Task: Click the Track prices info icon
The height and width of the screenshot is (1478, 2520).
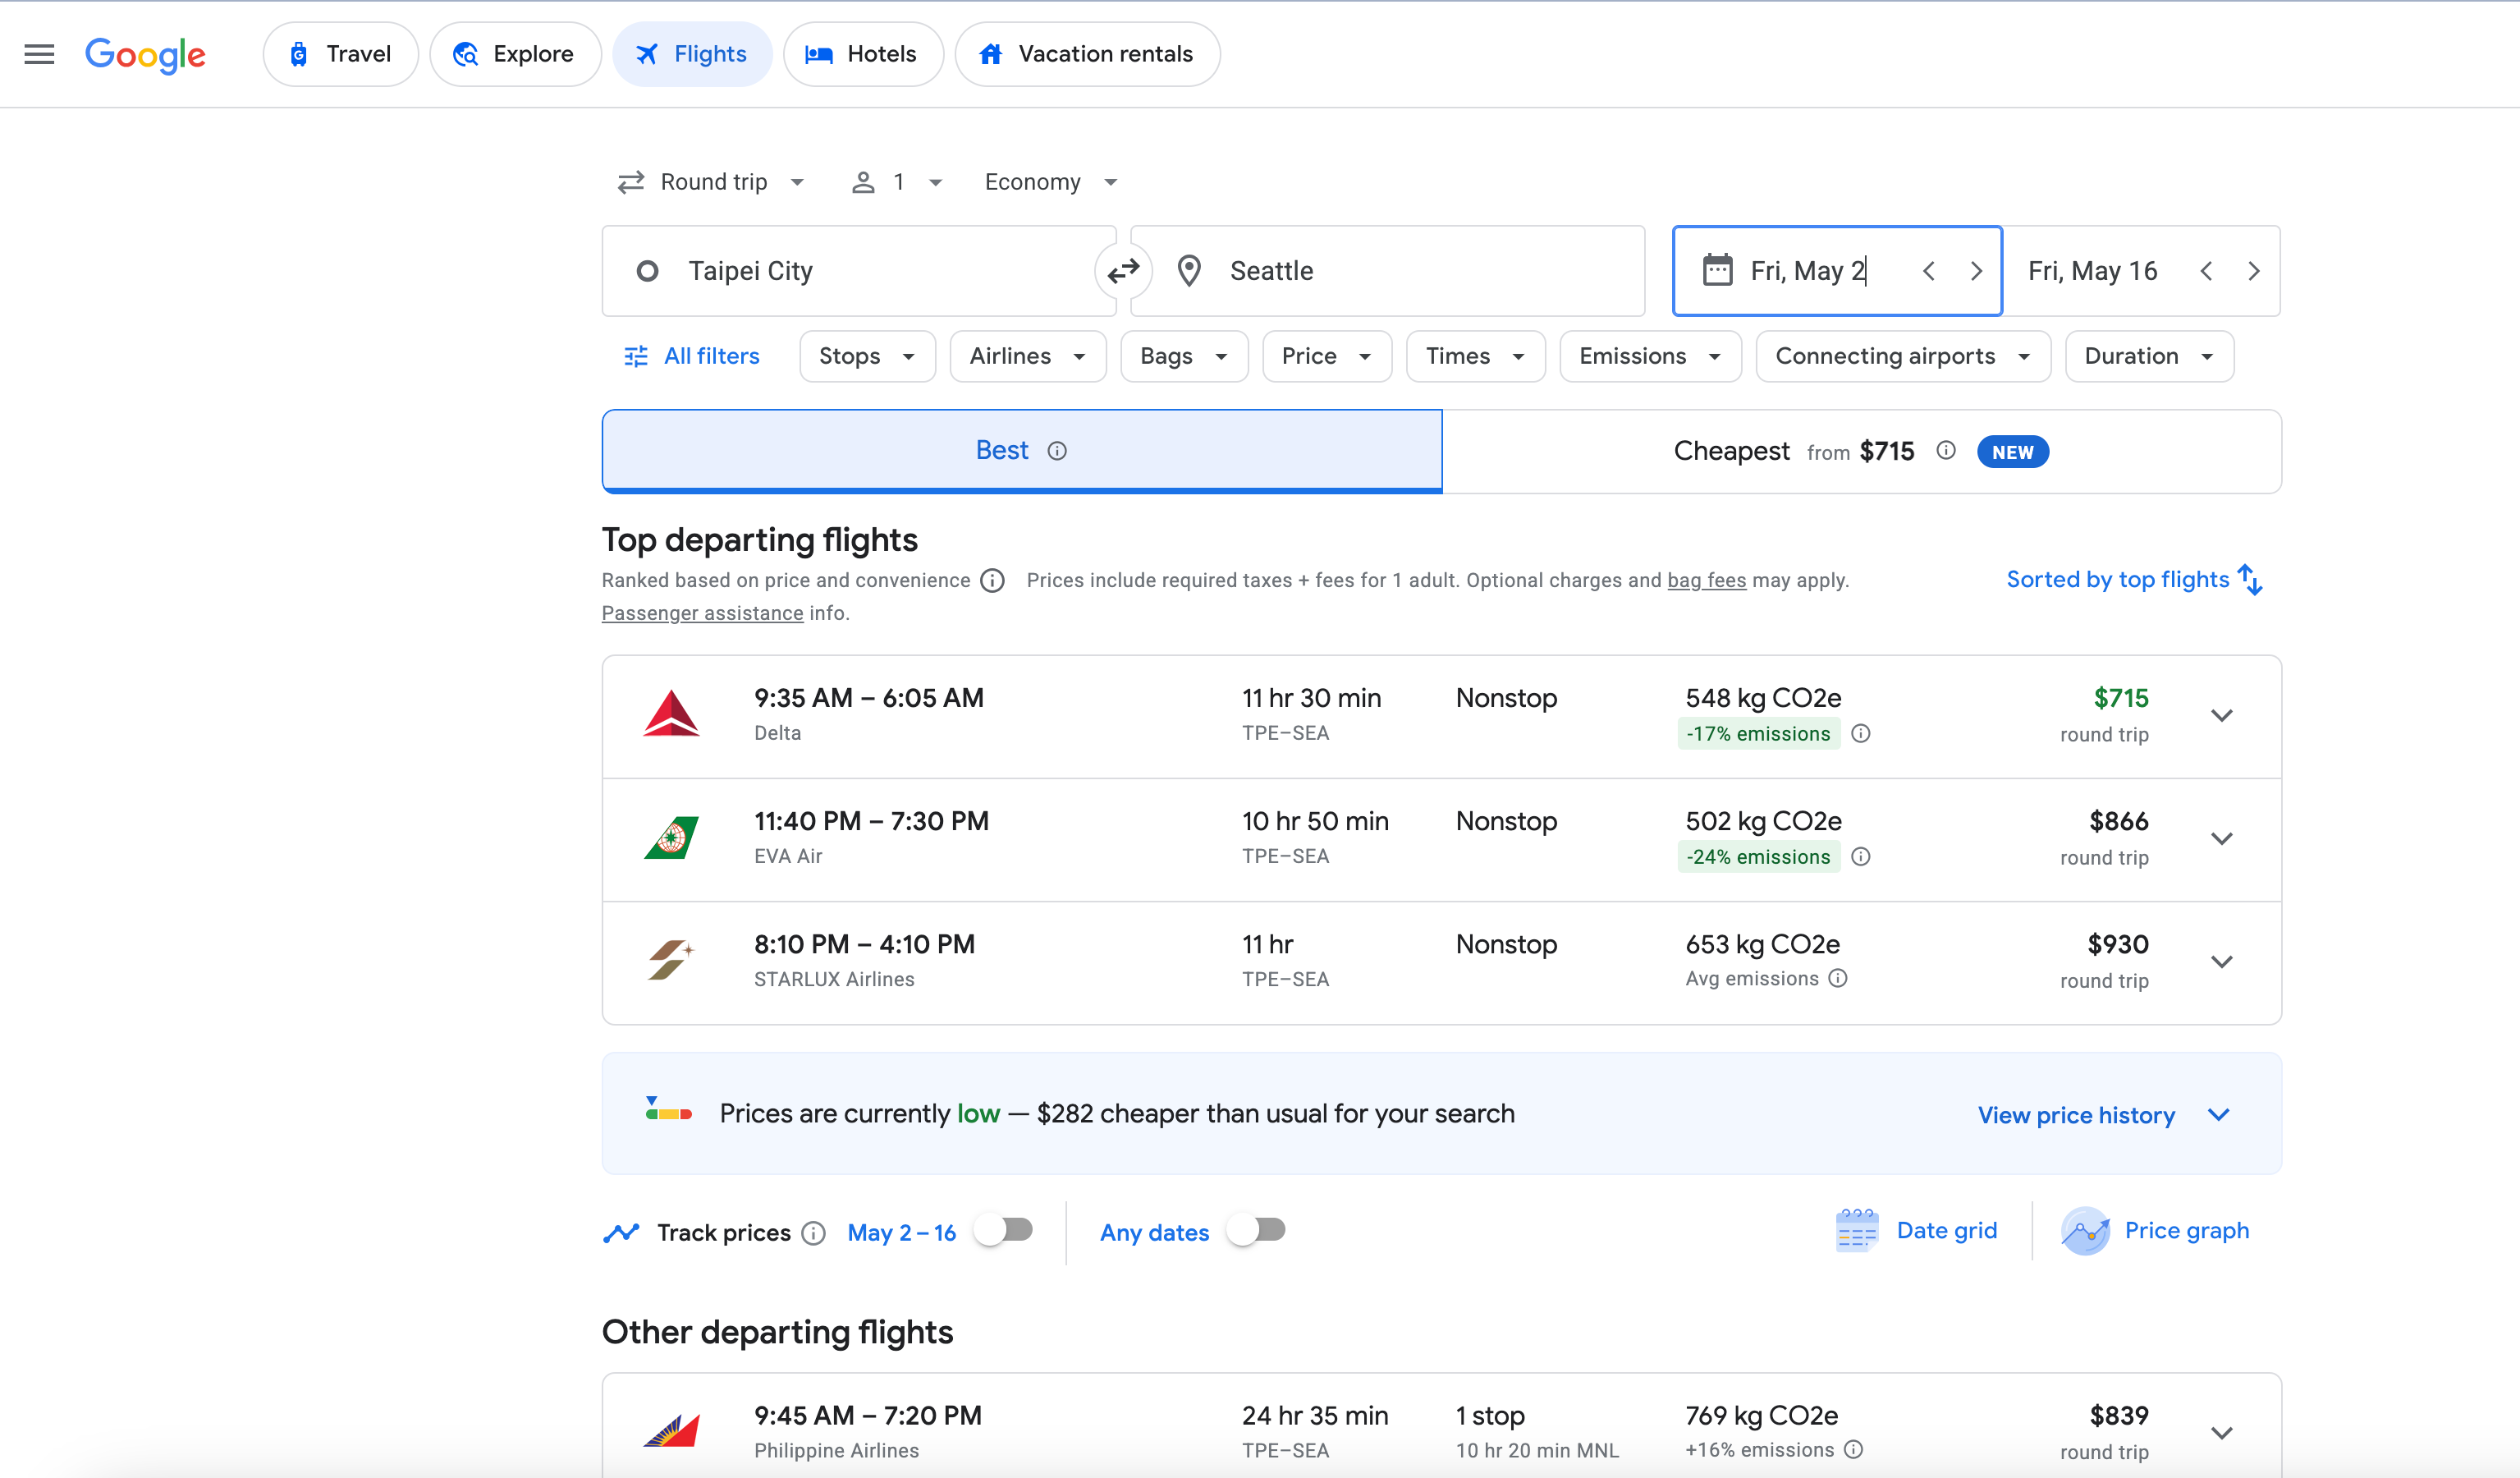Action: pyautogui.click(x=814, y=1233)
